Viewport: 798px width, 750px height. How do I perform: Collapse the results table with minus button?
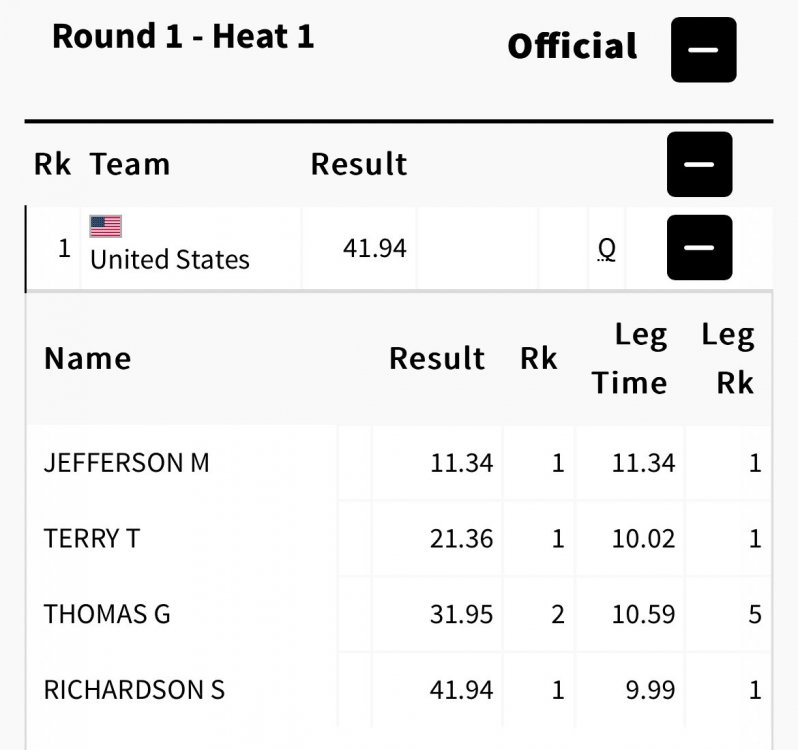pyautogui.click(x=699, y=164)
